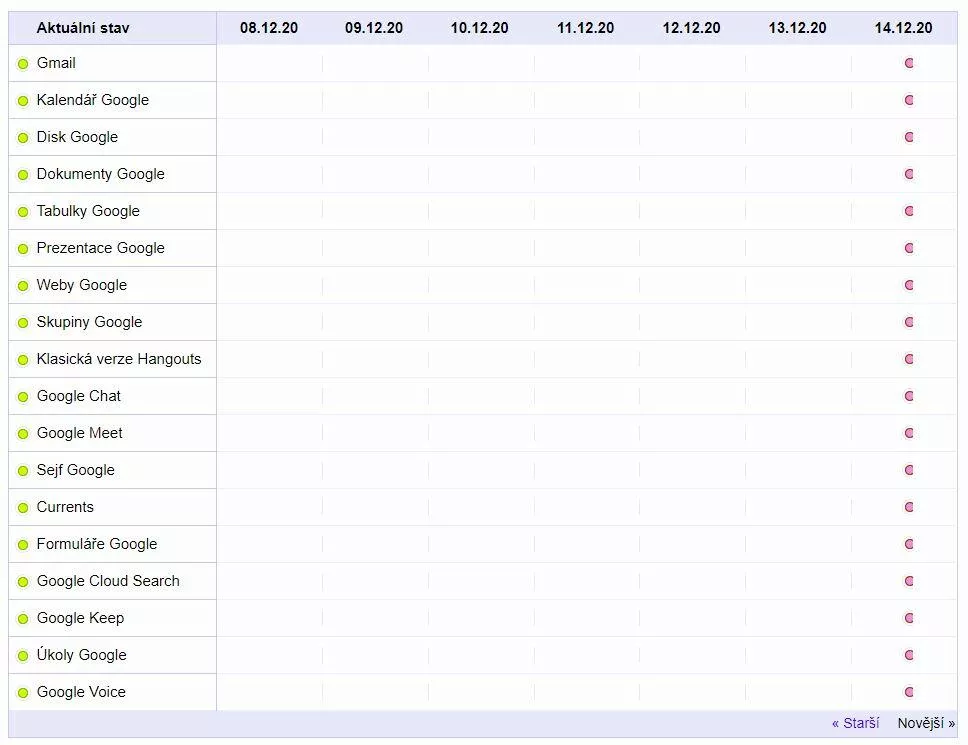Image resolution: width=968 pixels, height=745 pixels.
Task: Click the 10.12.20 date column header
Action: [480, 28]
